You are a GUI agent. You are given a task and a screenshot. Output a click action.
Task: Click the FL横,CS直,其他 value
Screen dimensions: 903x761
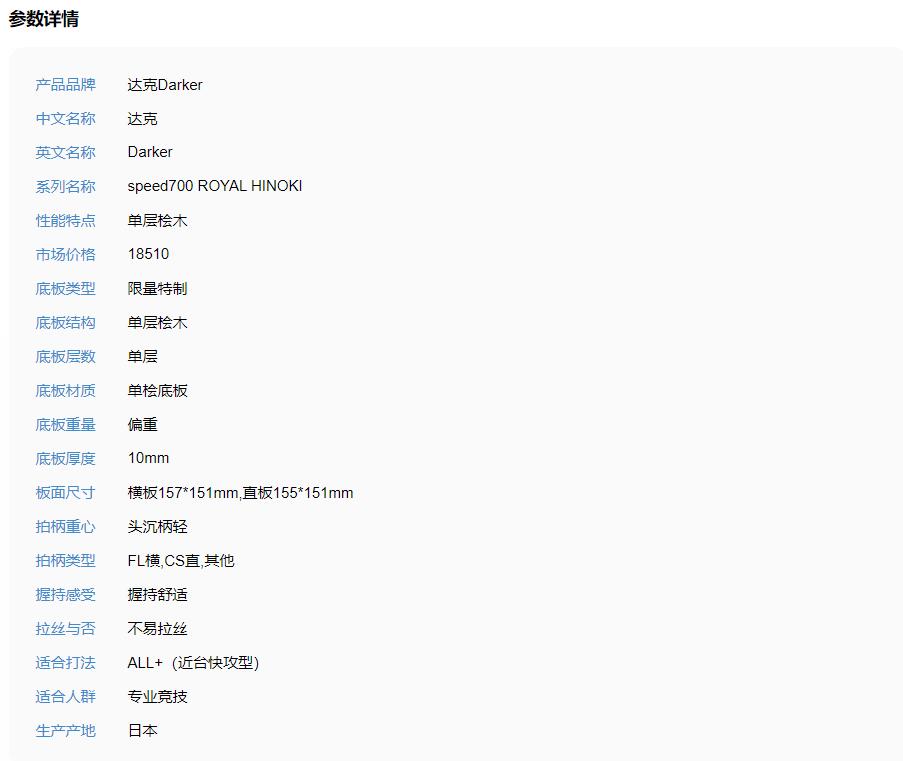pos(181,561)
